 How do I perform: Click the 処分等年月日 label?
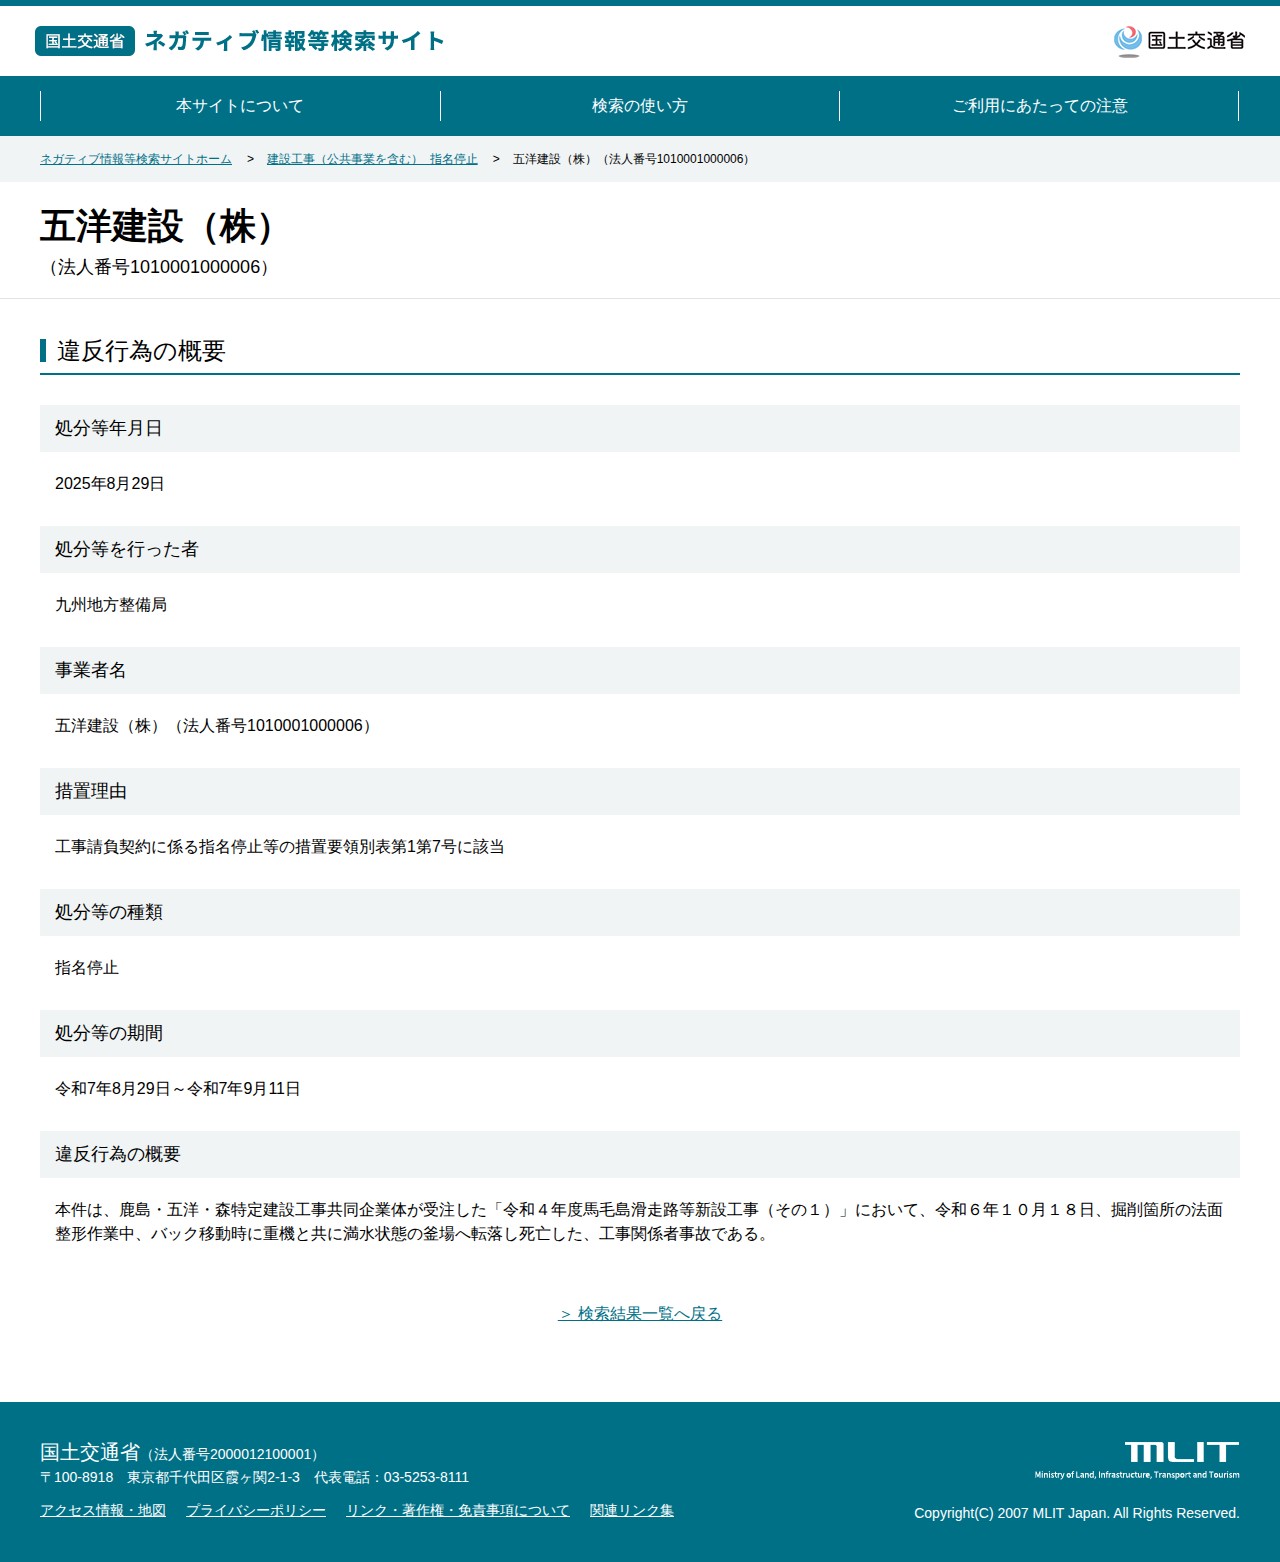(x=108, y=428)
